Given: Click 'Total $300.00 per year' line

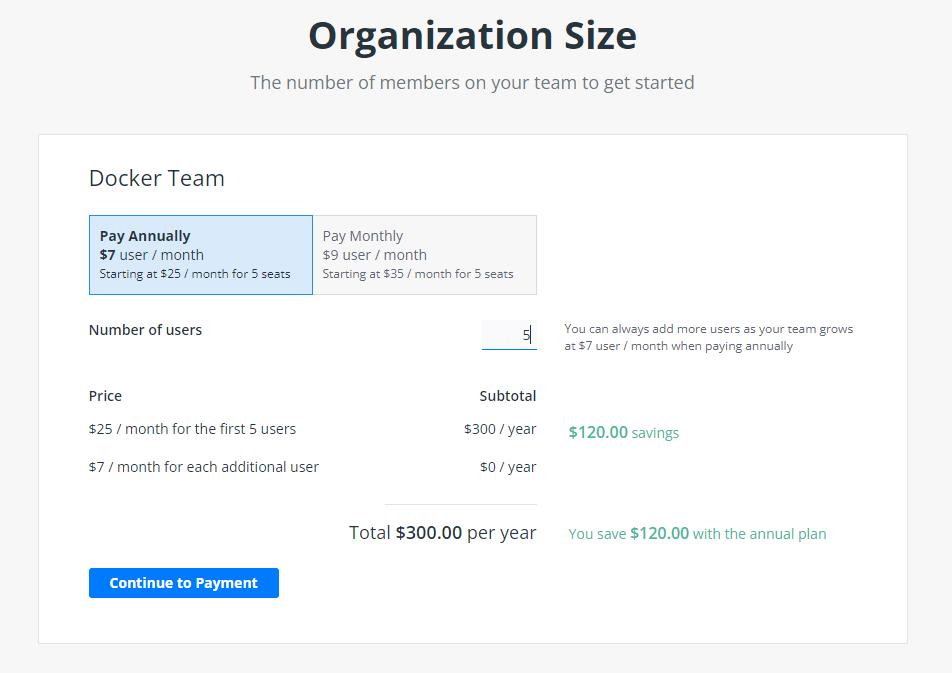Looking at the screenshot, I should (x=443, y=533).
